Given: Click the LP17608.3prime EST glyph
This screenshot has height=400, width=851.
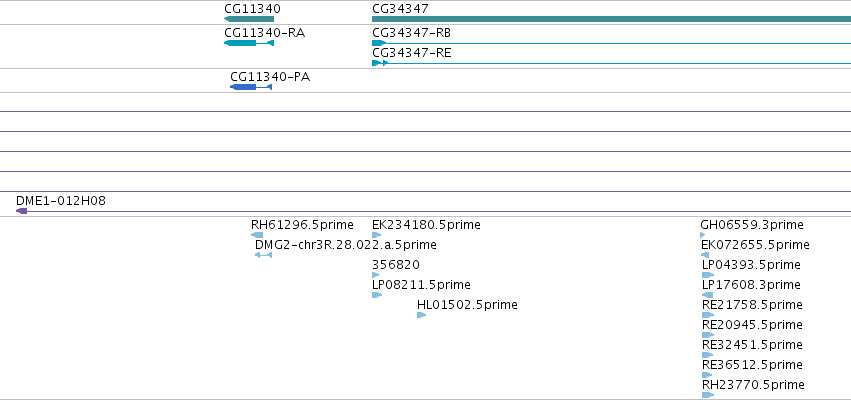Looking at the screenshot, I should [707, 295].
